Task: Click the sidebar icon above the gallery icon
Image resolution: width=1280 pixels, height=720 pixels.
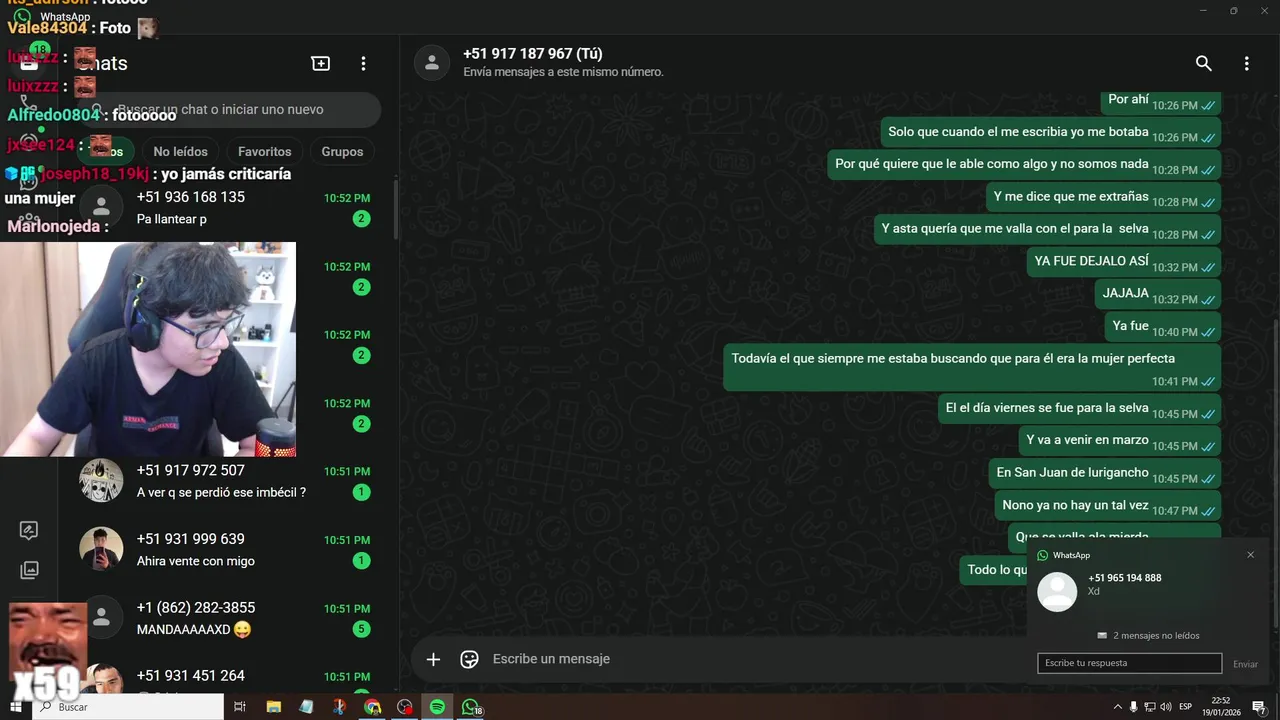Action: [x=29, y=531]
